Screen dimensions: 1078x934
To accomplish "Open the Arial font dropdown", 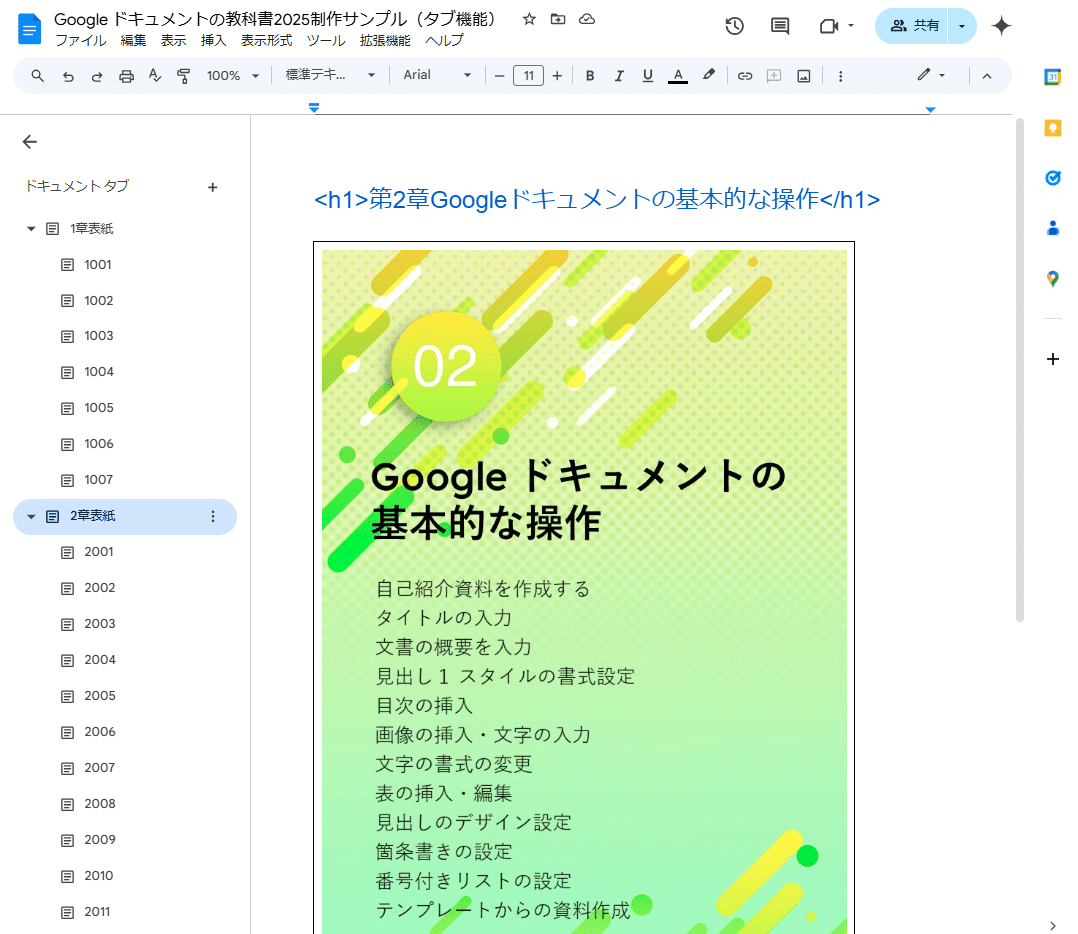I will [437, 75].
